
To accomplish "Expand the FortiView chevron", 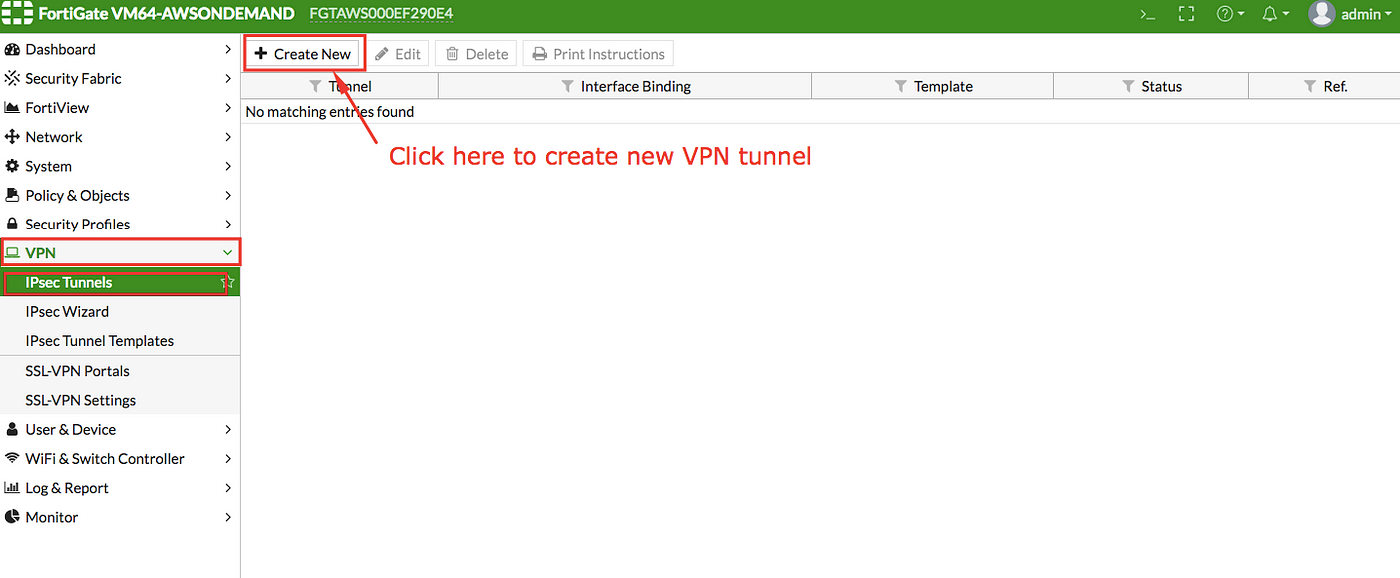I will click(x=228, y=107).
